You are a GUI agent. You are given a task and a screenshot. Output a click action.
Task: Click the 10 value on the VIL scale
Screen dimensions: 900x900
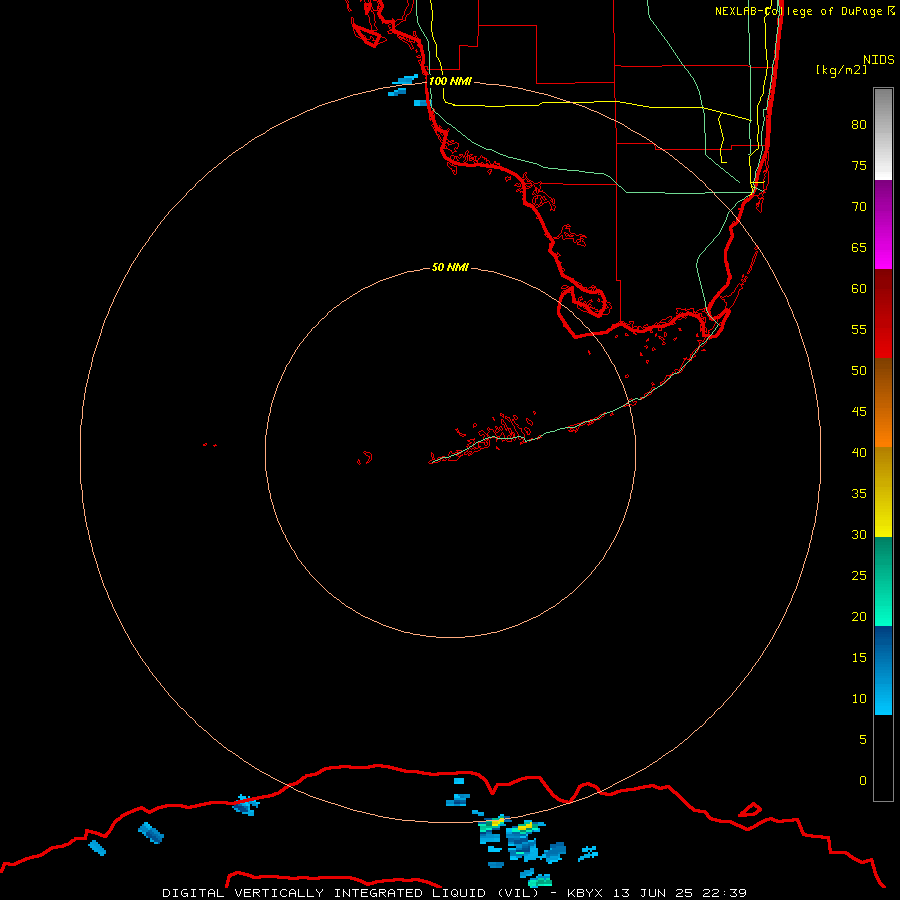(x=859, y=699)
